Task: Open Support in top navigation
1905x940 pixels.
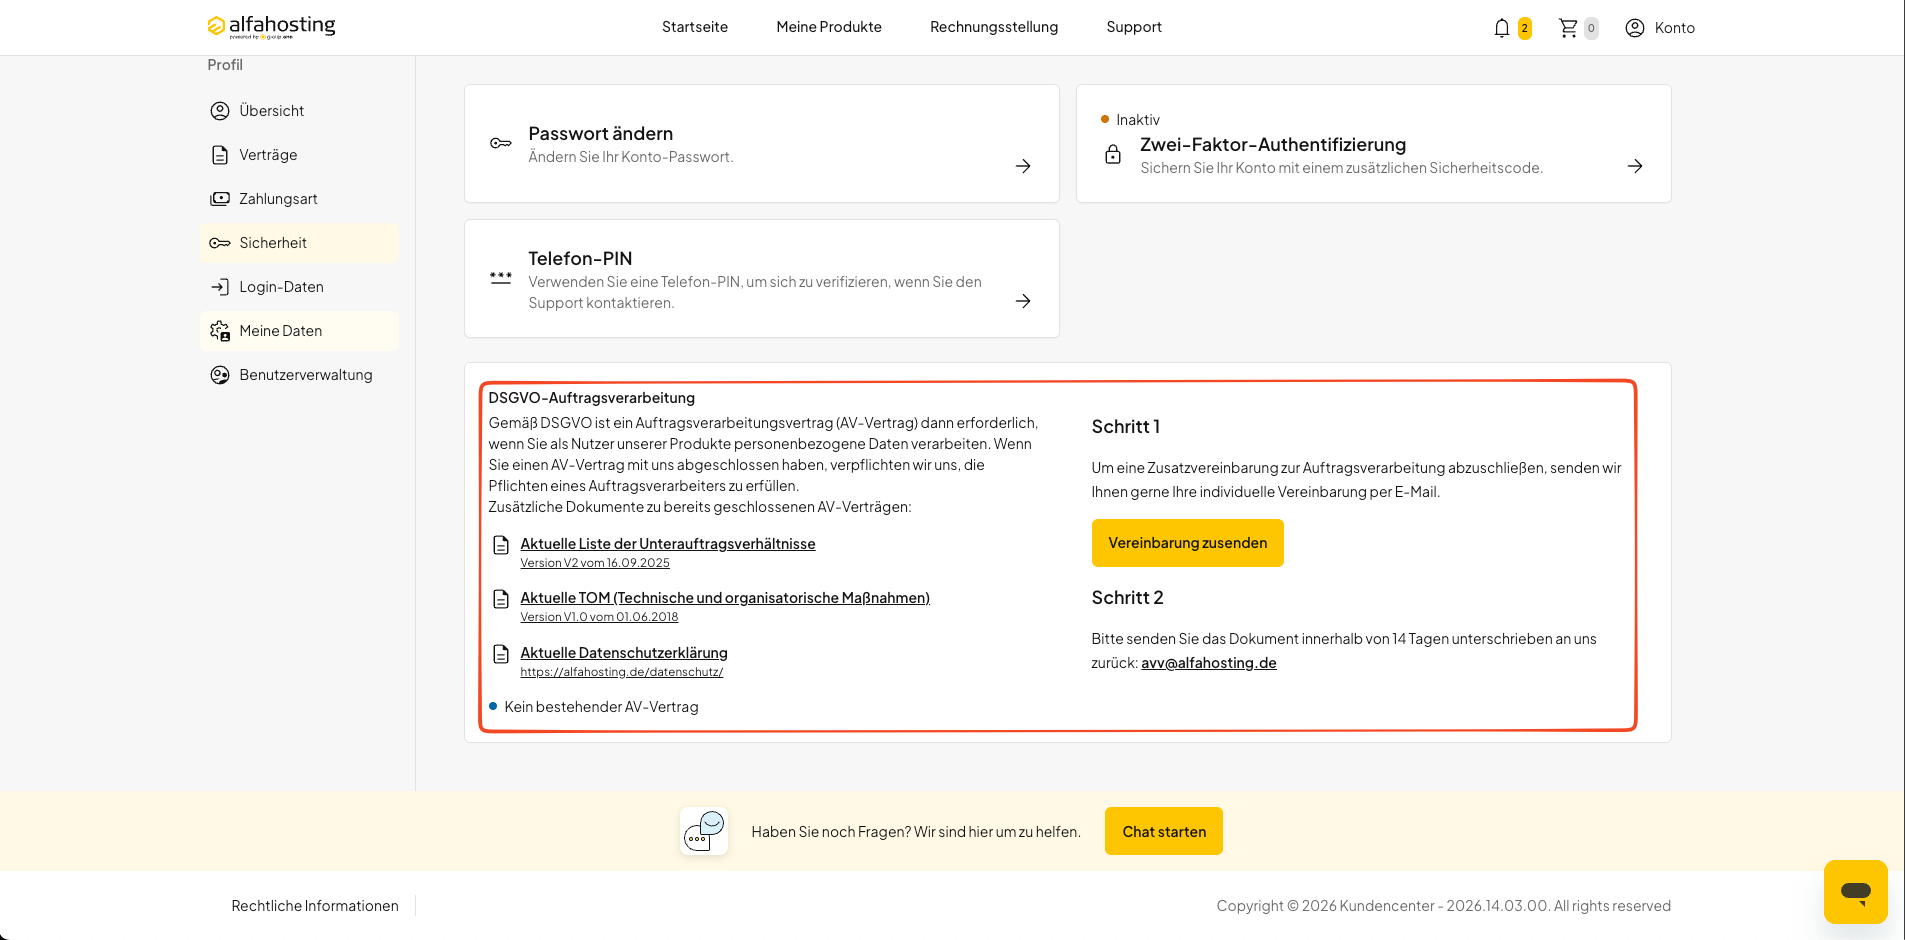Action: 1134,27
